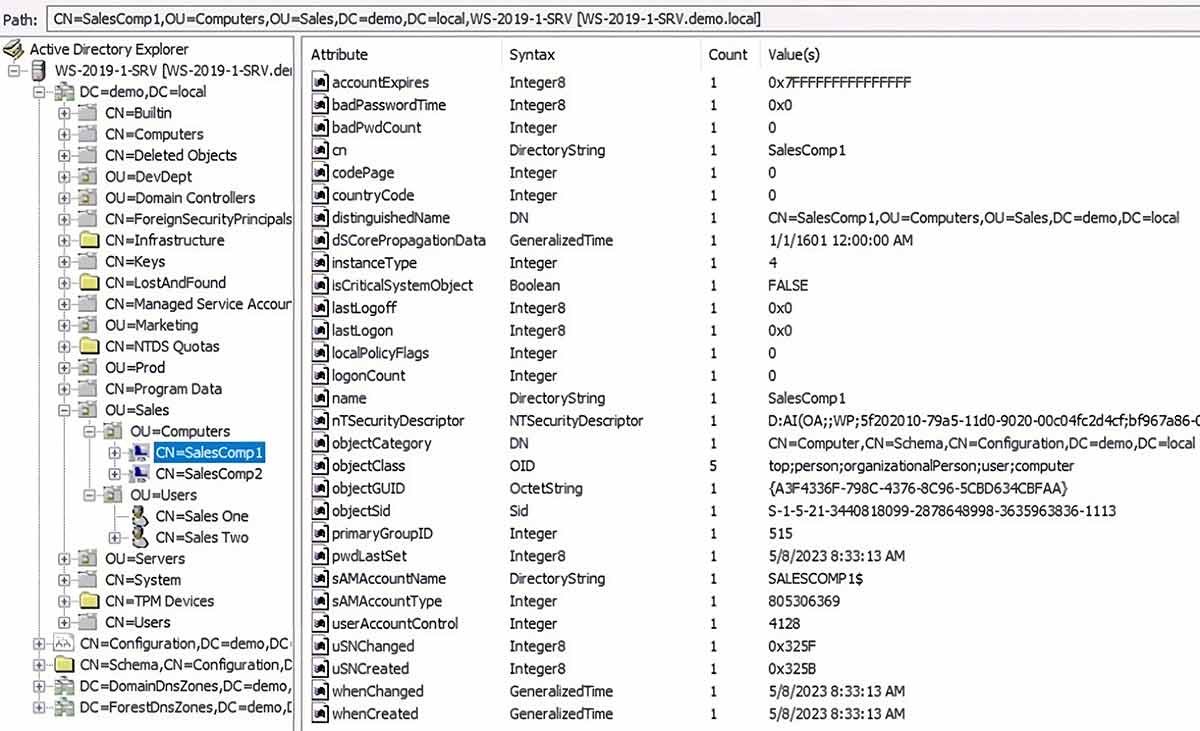Select the objectClass attribute row
The height and width of the screenshot is (731, 1200).
point(751,466)
